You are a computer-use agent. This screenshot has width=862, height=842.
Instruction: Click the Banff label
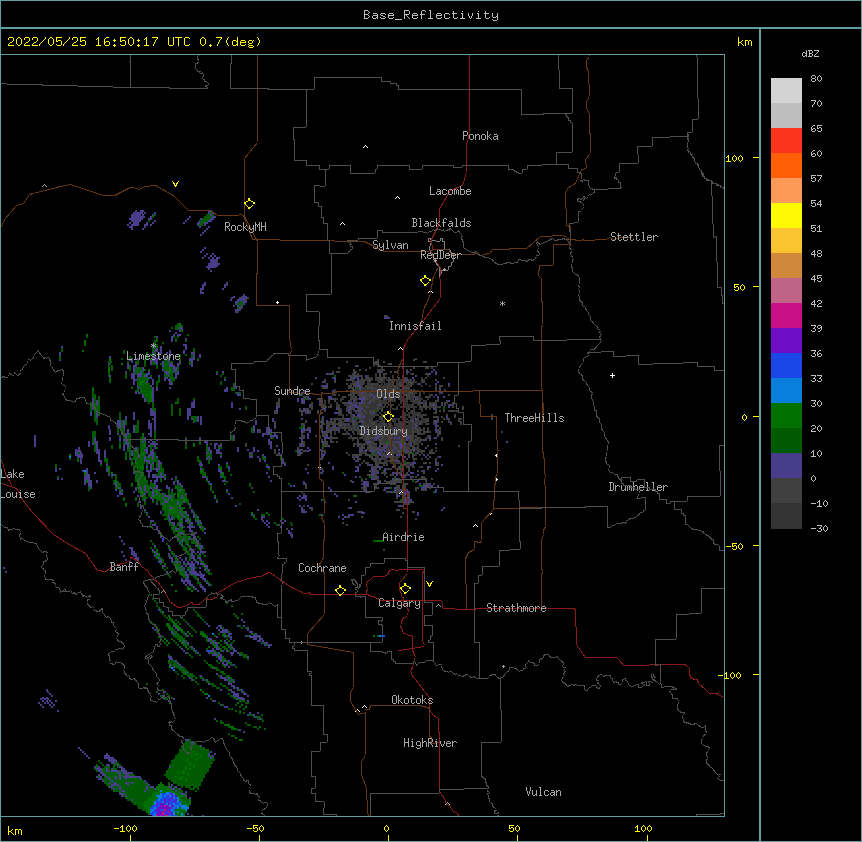click(124, 567)
